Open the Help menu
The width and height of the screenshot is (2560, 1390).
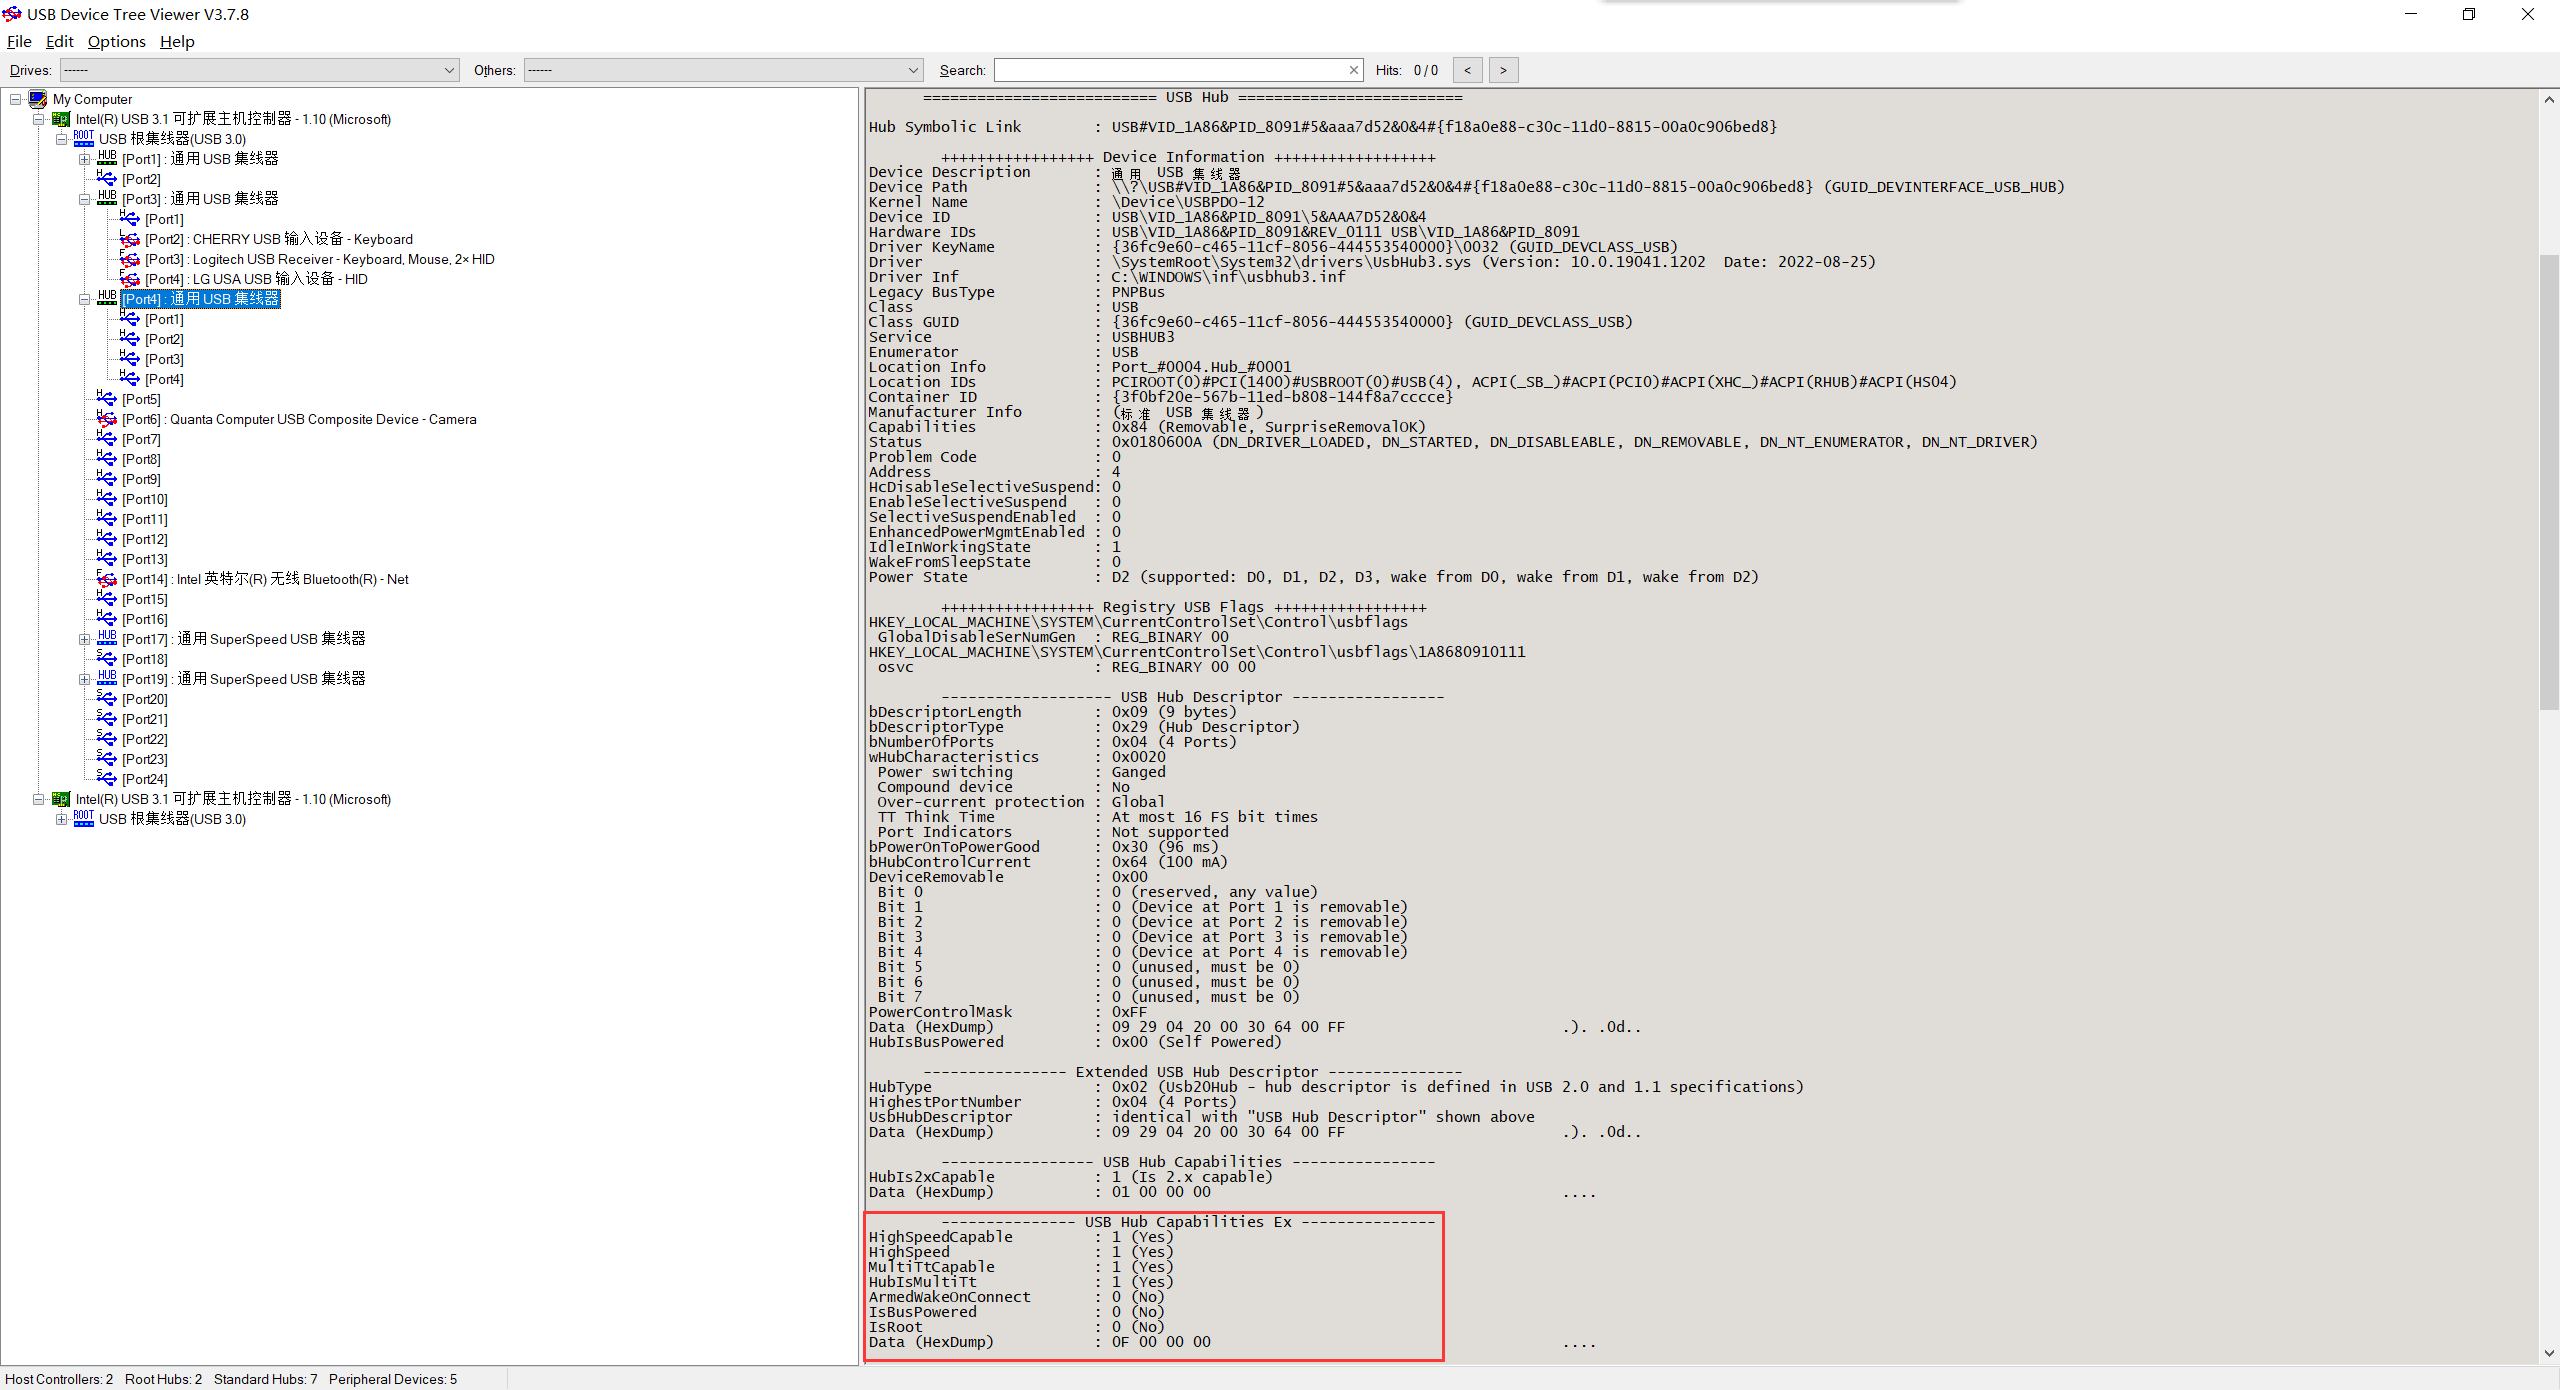click(x=177, y=41)
